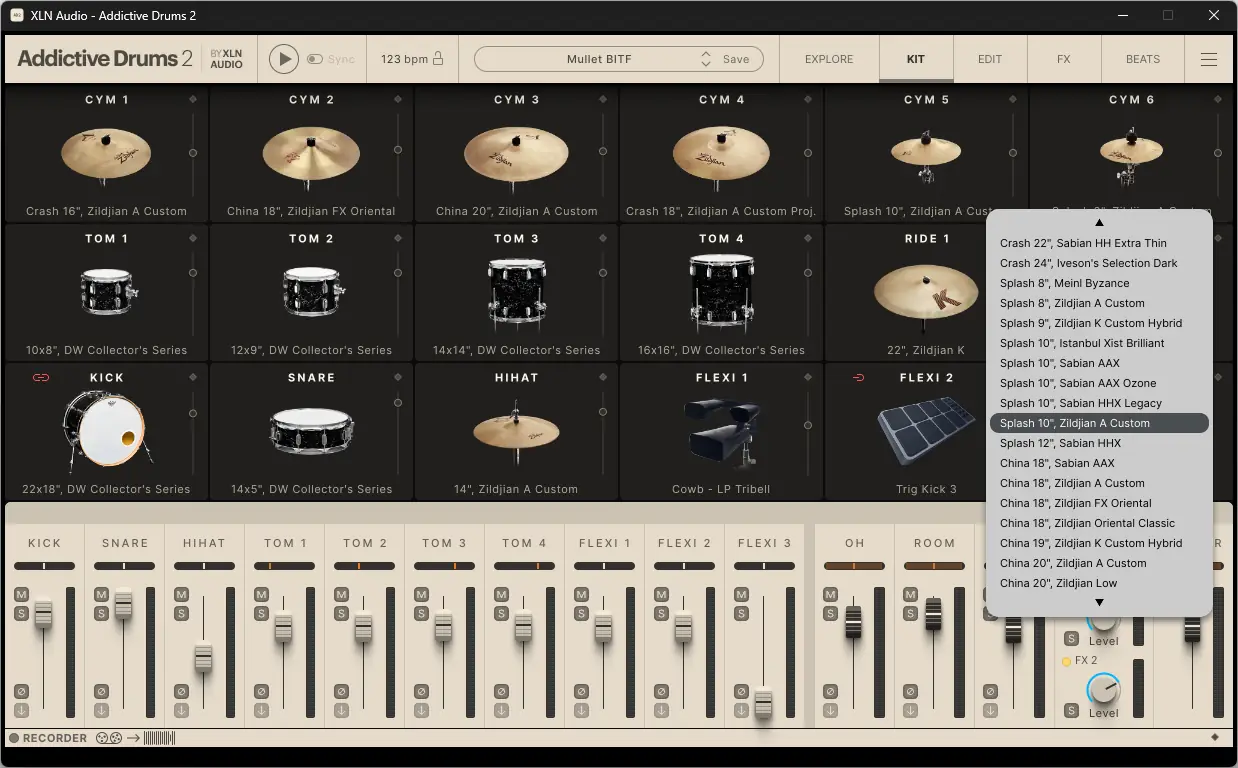Toggle the FX 2 yellow enable indicator
1238x768 pixels.
click(1067, 661)
